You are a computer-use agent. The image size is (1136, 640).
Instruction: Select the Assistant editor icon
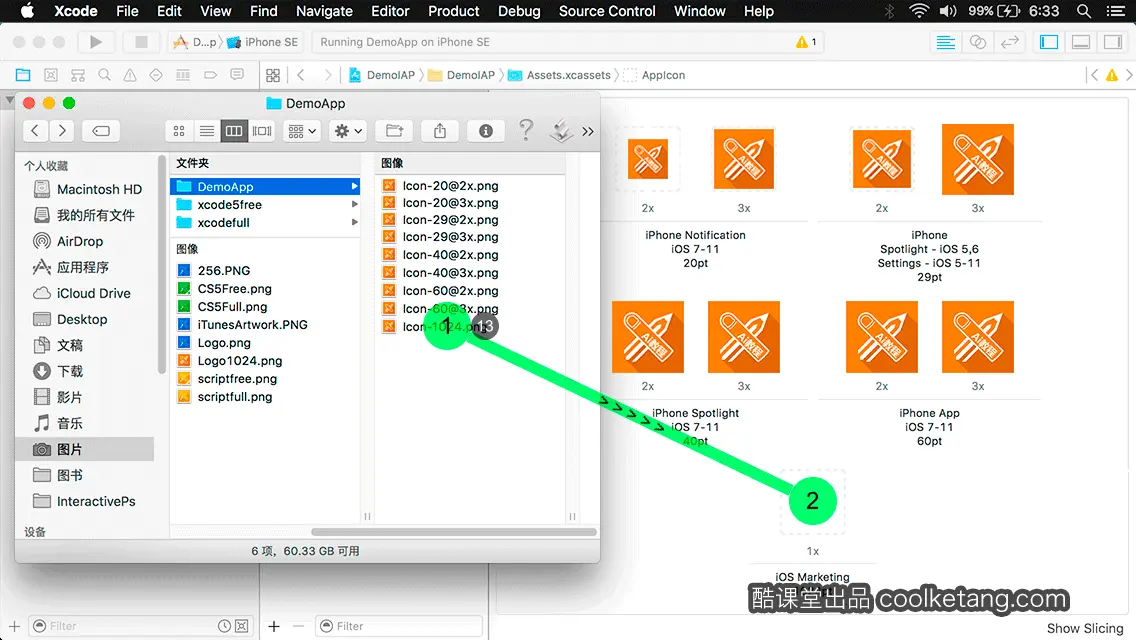click(977, 42)
